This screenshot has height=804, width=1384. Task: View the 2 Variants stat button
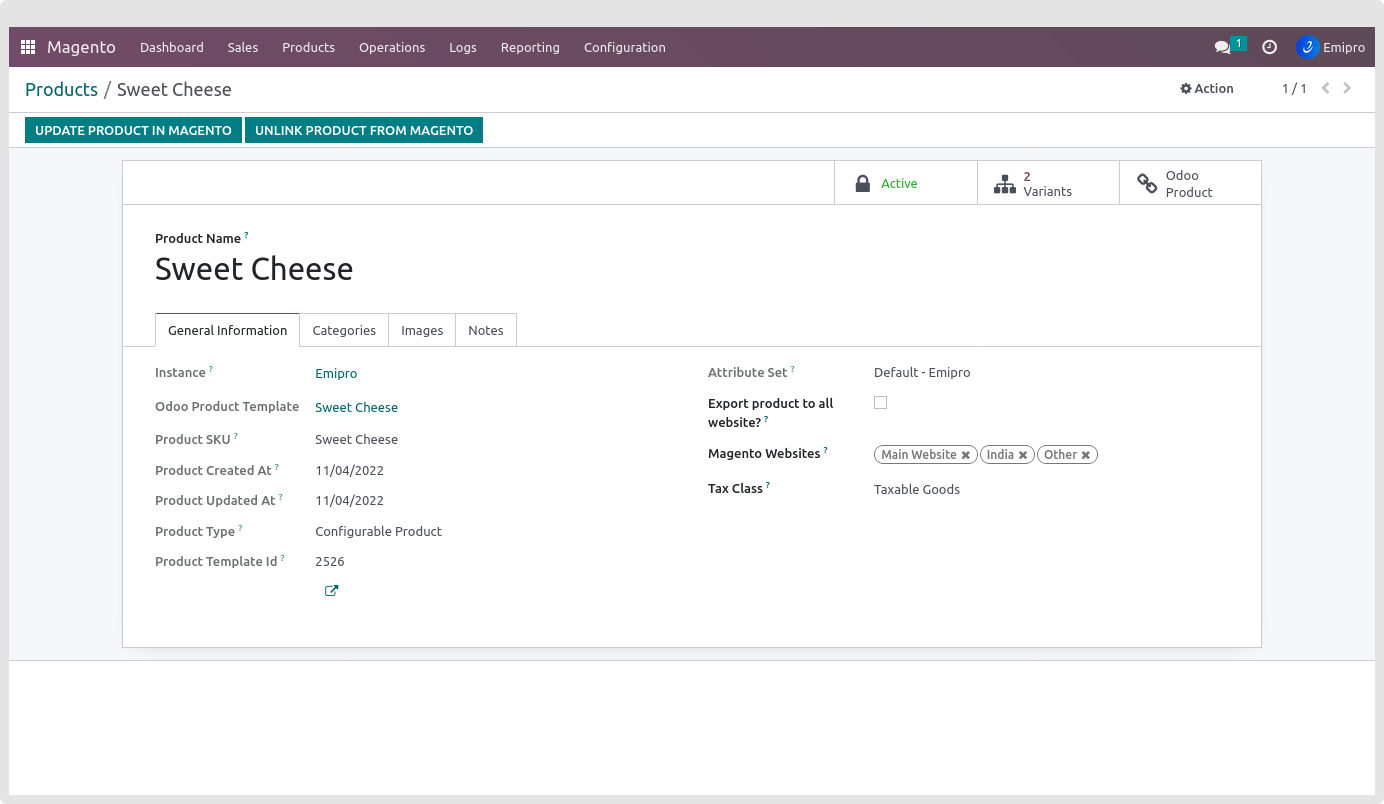point(1047,183)
